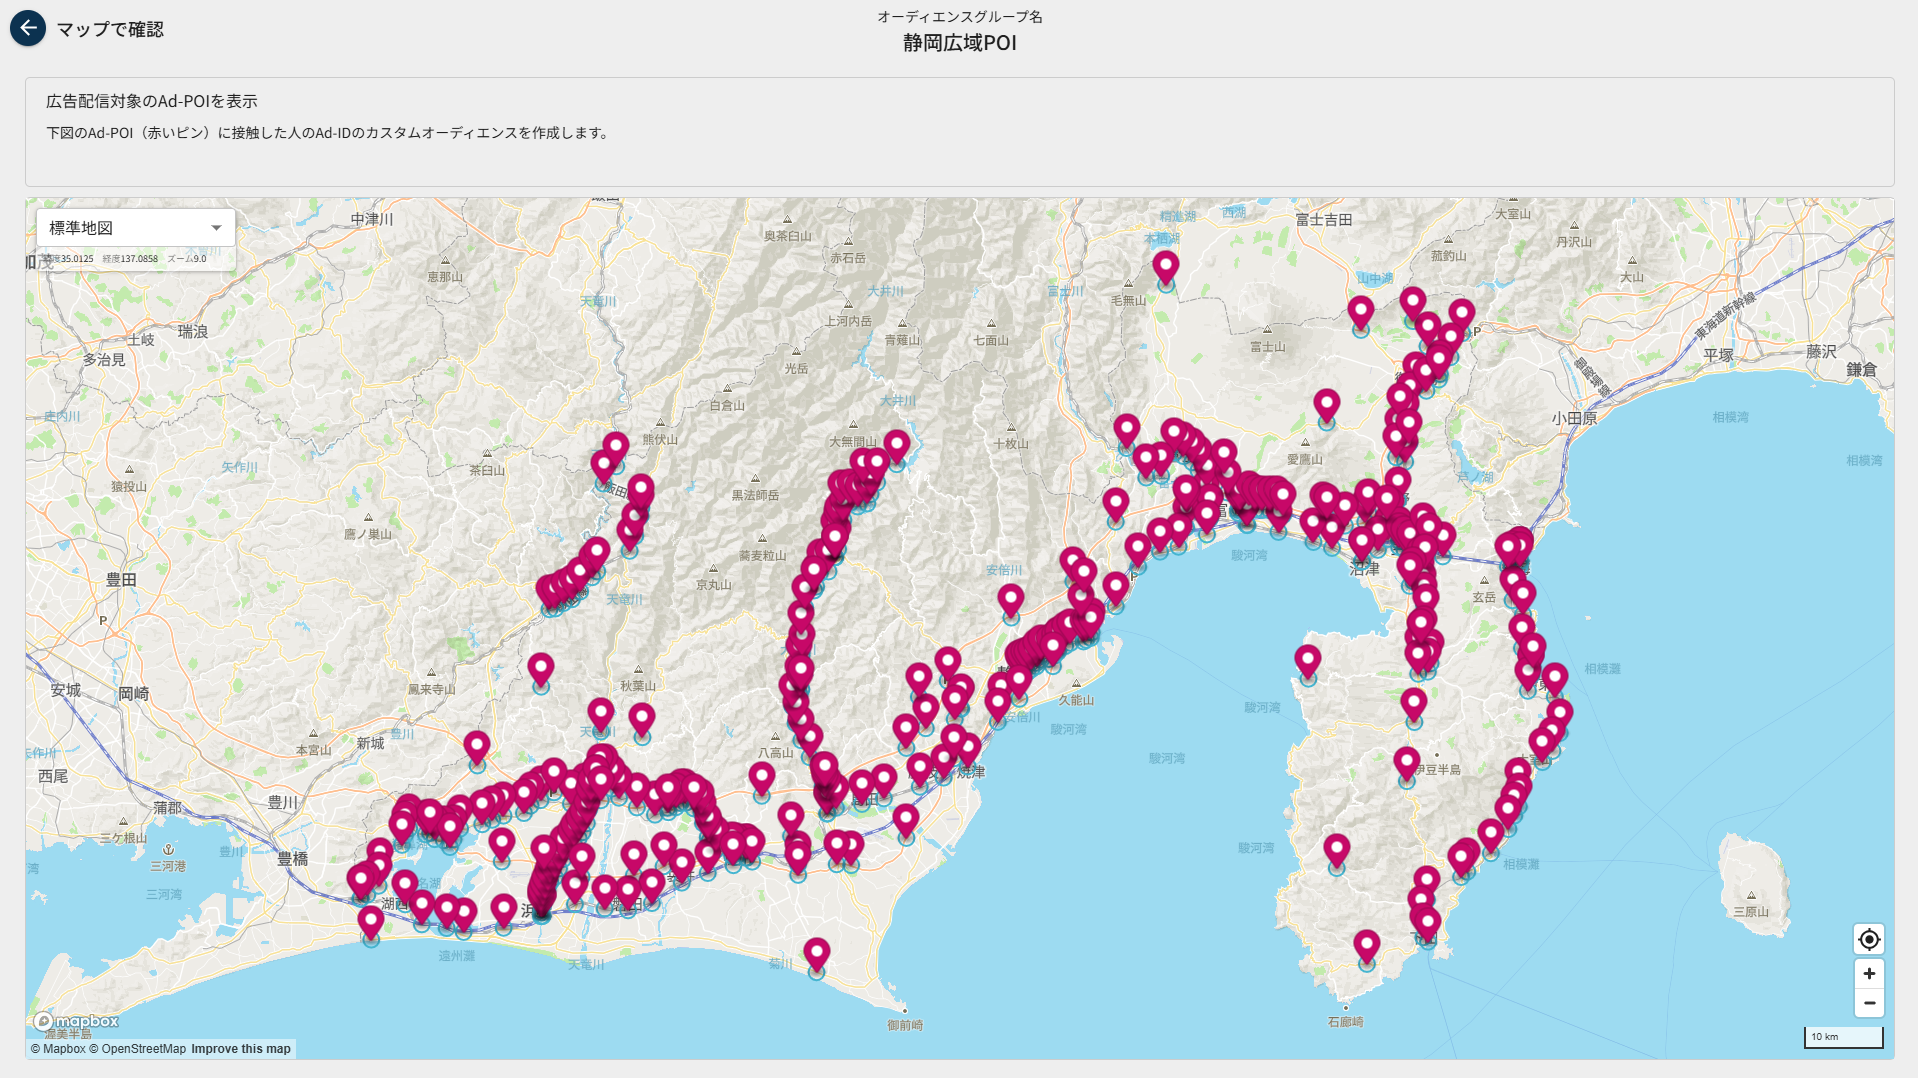Open the © OpenStreetMap attribution link
Image resolution: width=1918 pixels, height=1078 pixels.
[x=137, y=1049]
